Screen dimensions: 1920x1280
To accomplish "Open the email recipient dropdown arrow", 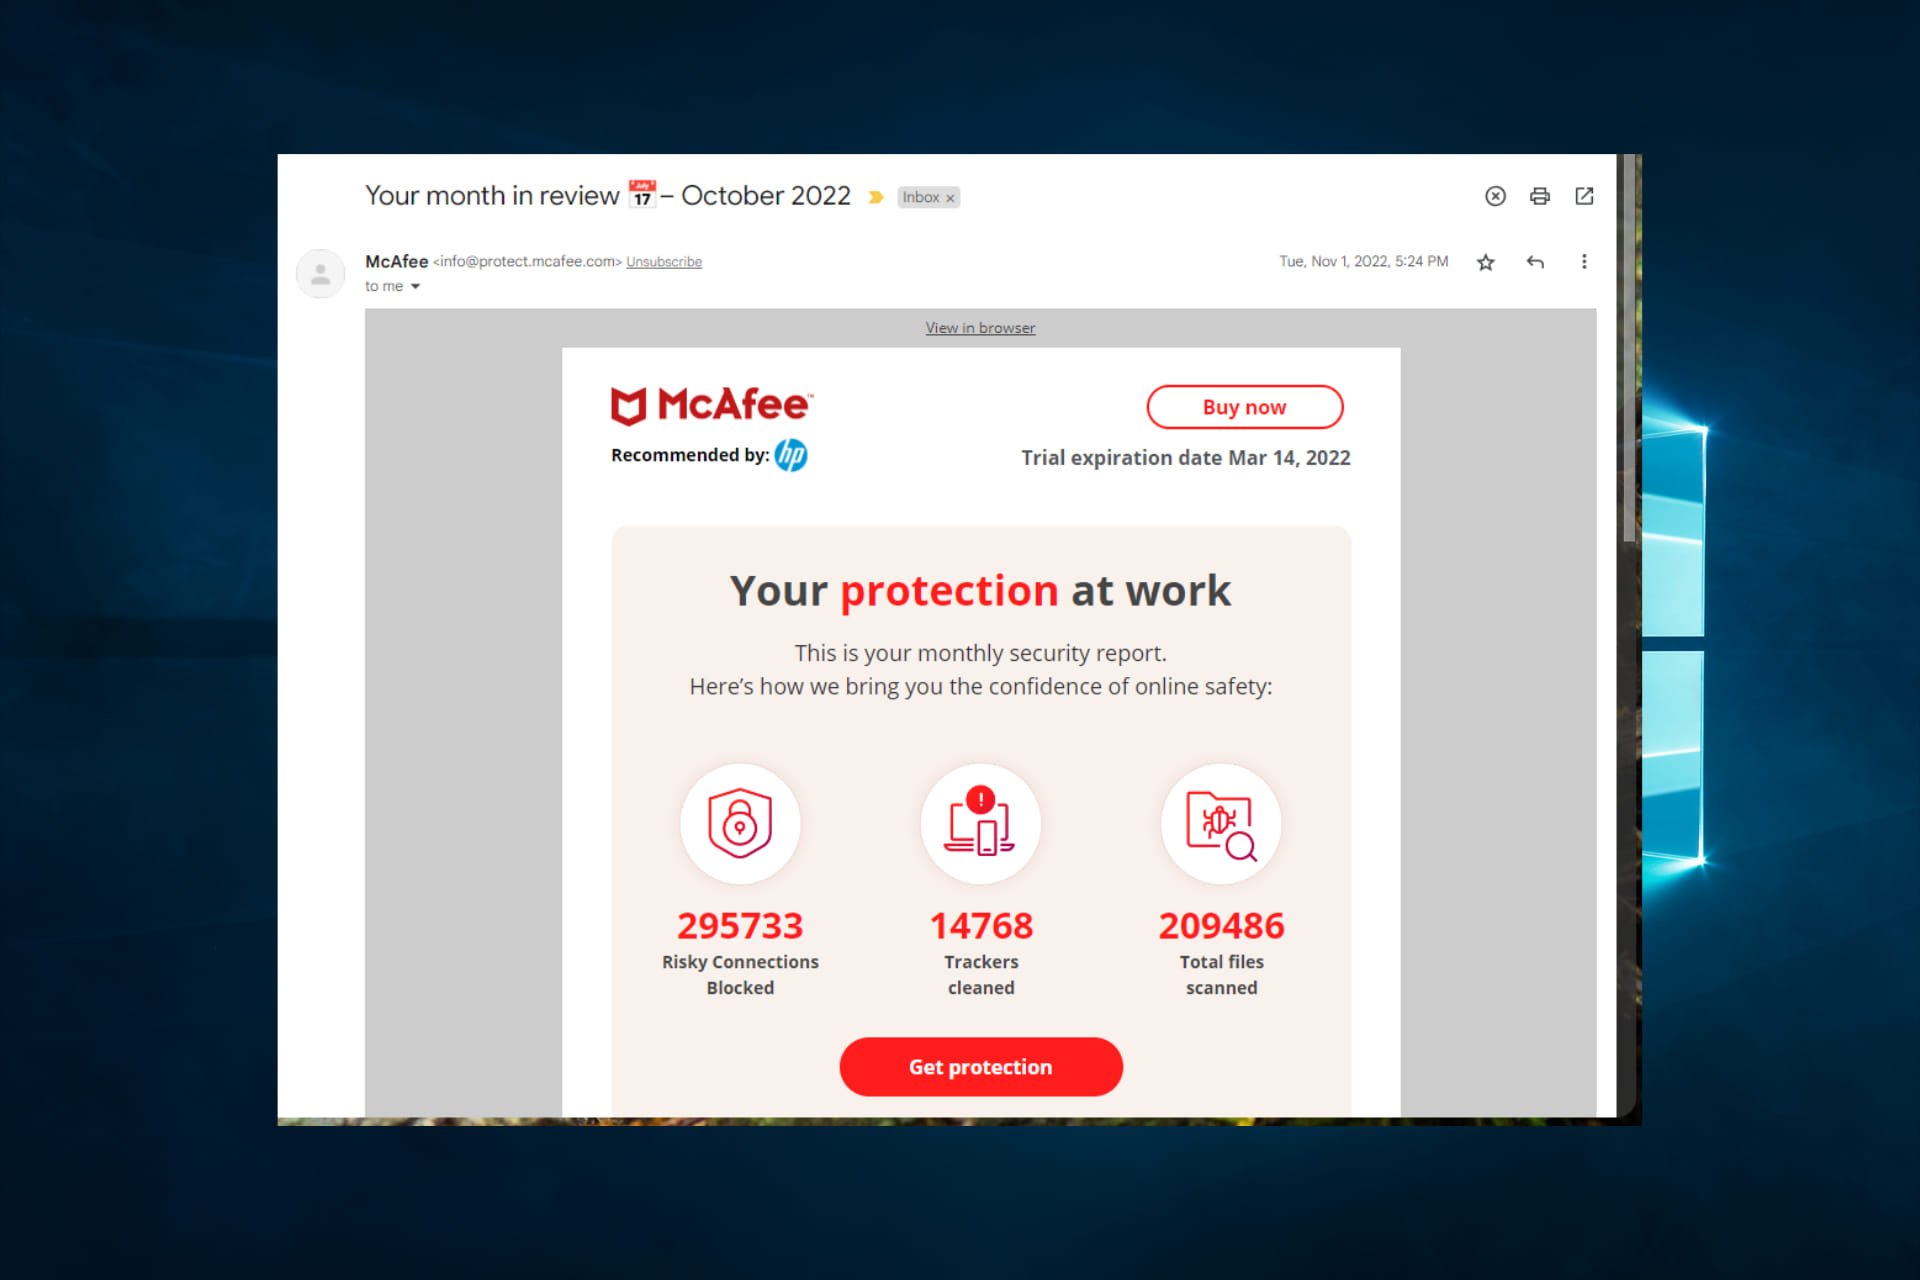I will coord(416,286).
